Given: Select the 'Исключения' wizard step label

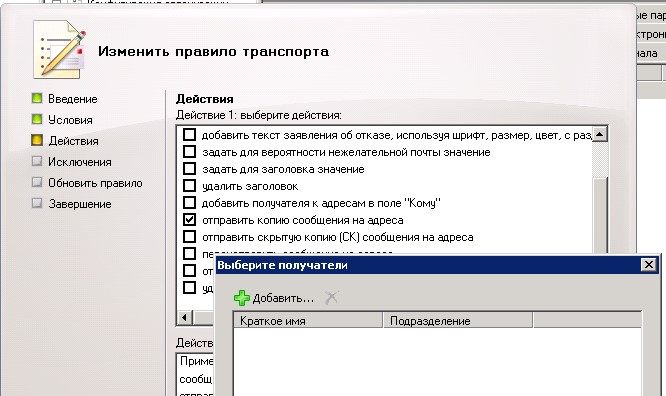Looking at the screenshot, I should click(x=80, y=162).
